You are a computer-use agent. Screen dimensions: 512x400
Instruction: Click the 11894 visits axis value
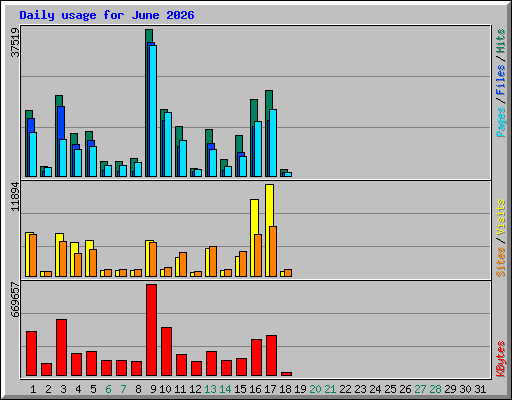pos(15,196)
